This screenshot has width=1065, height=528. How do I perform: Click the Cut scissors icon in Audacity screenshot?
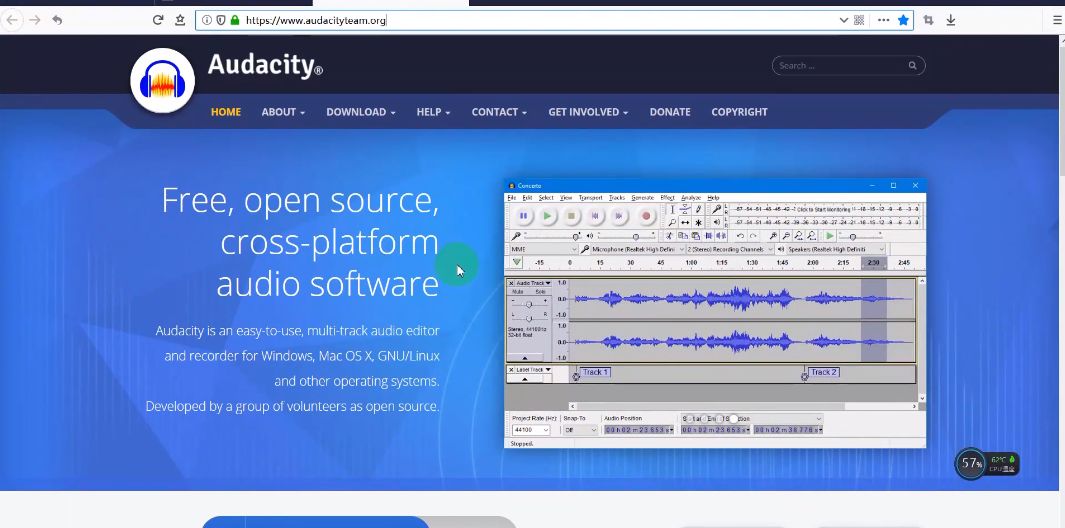click(x=668, y=236)
